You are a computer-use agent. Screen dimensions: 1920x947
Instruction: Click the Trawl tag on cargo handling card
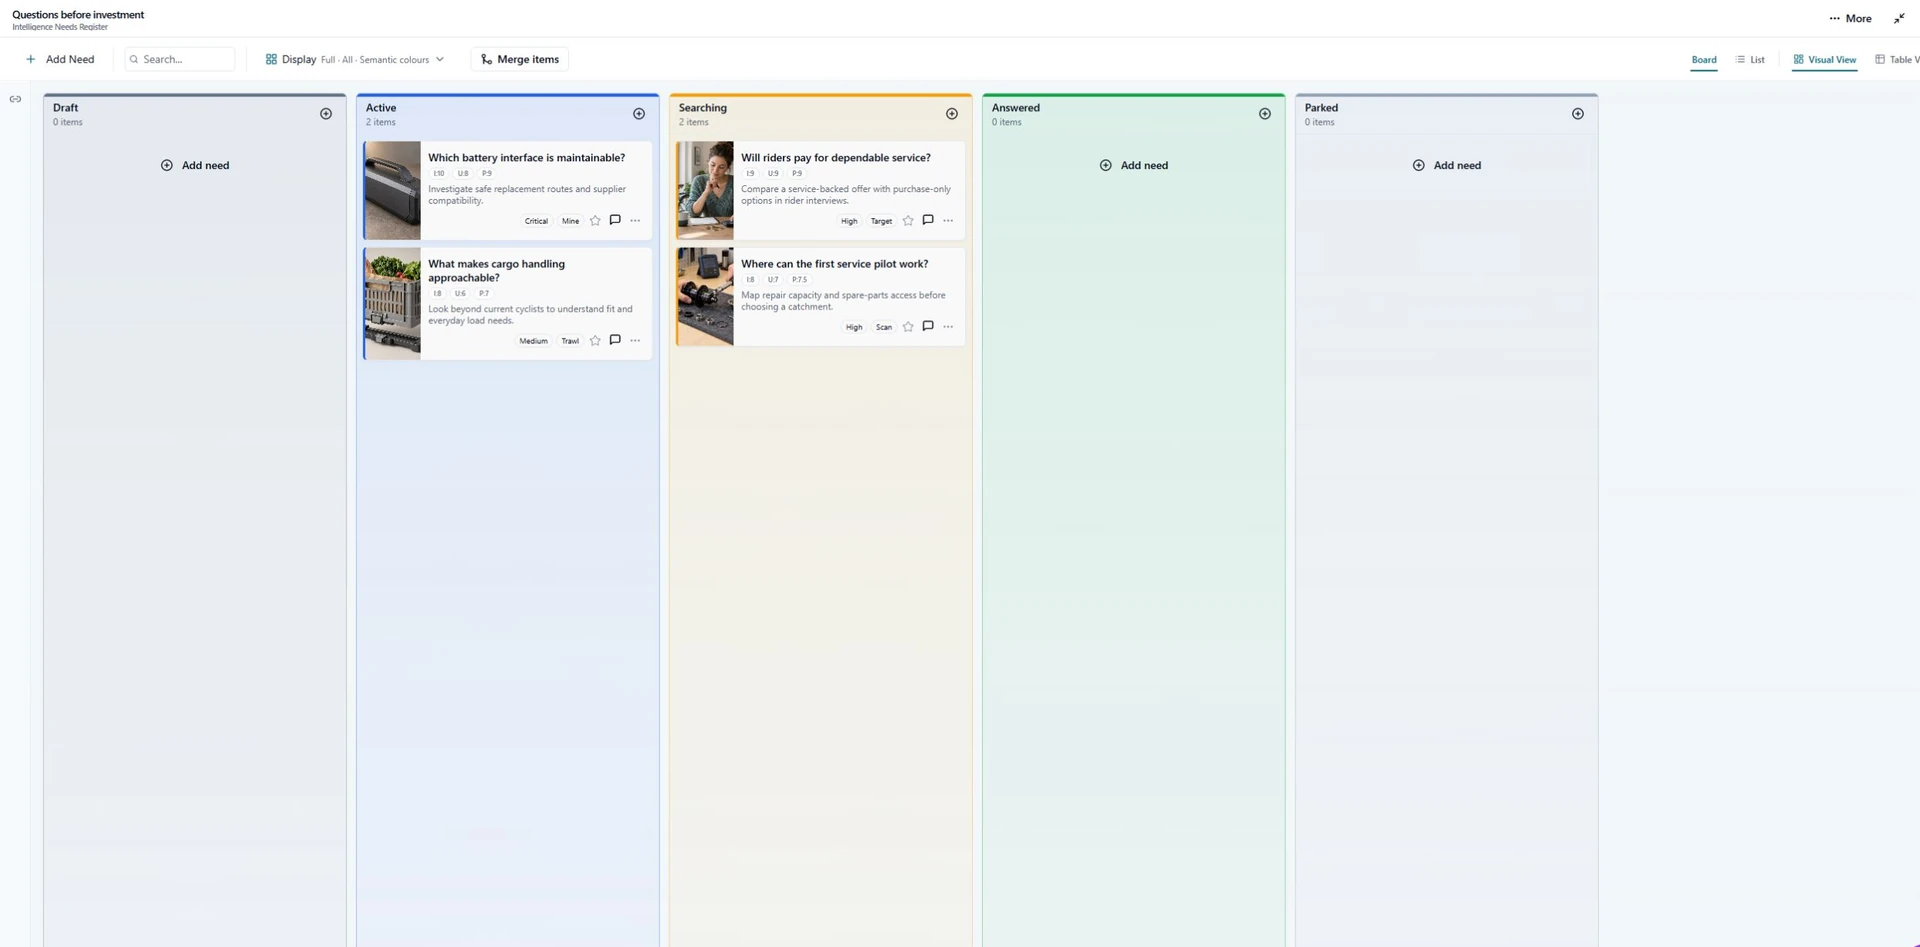[570, 341]
